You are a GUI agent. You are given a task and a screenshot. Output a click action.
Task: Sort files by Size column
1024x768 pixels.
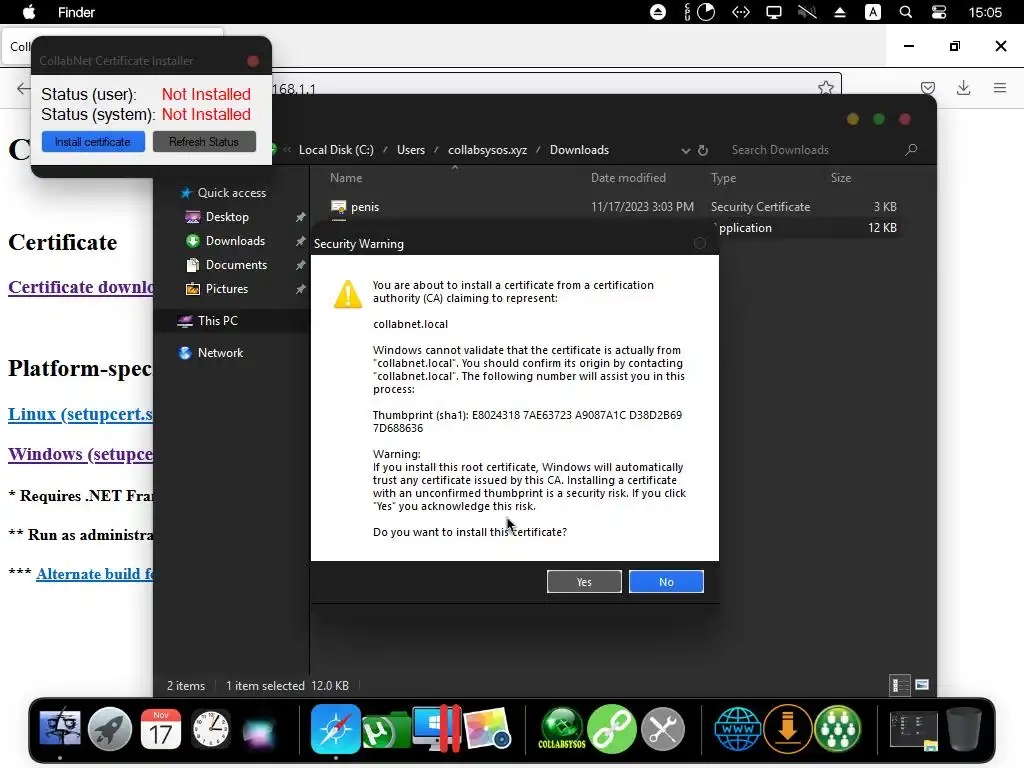tap(840, 178)
